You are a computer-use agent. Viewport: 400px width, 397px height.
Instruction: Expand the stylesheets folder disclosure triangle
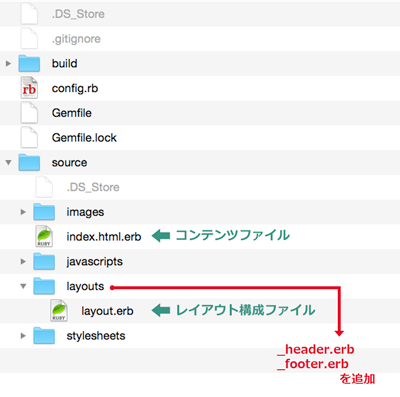[23, 336]
